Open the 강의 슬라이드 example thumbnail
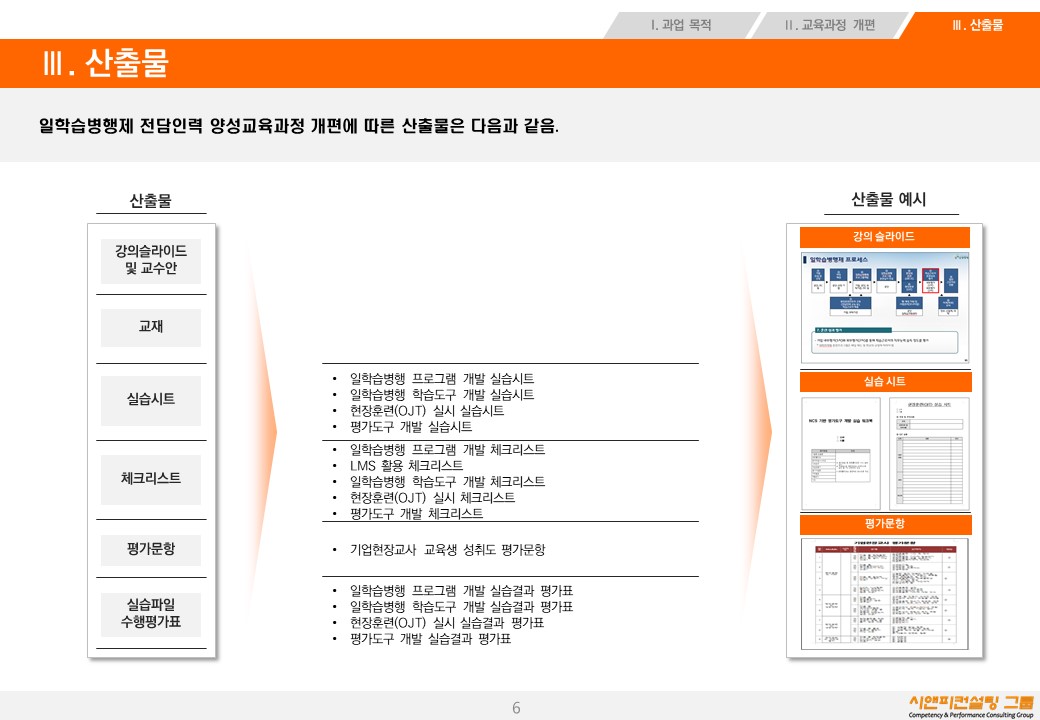Screen dimensions: 1040x720 point(885,308)
